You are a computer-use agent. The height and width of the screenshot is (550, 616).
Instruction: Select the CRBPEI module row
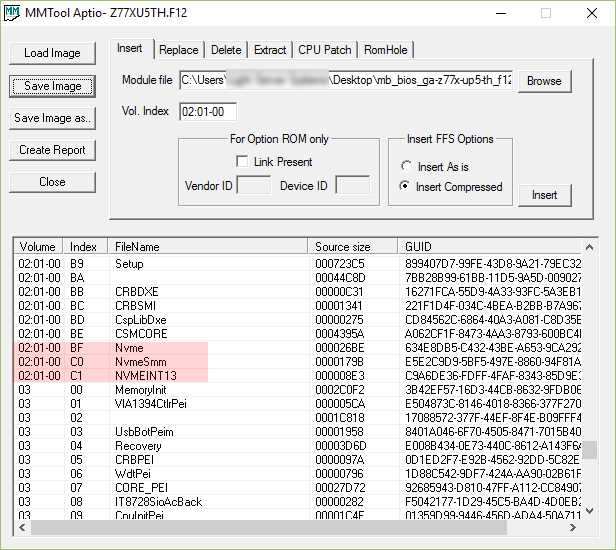click(298, 460)
